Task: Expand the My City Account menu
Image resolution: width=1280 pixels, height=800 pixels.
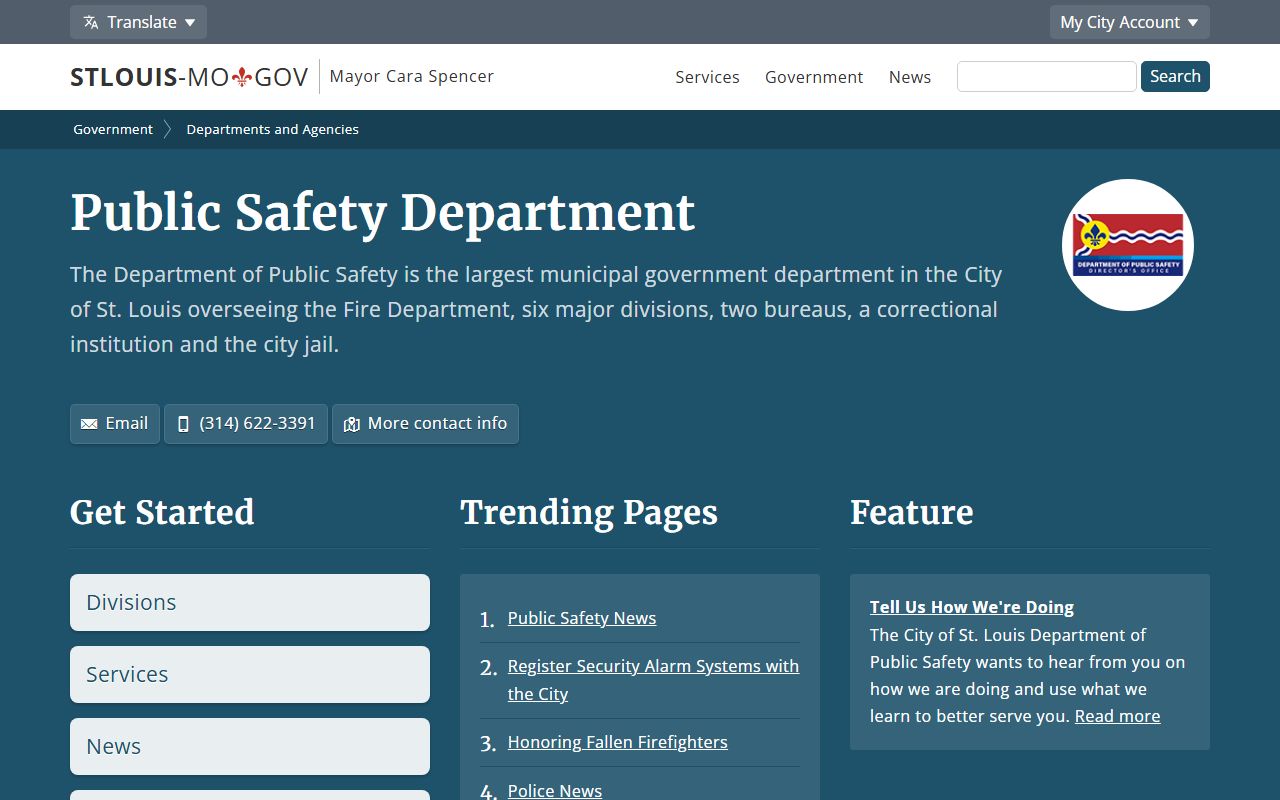Action: [1129, 22]
